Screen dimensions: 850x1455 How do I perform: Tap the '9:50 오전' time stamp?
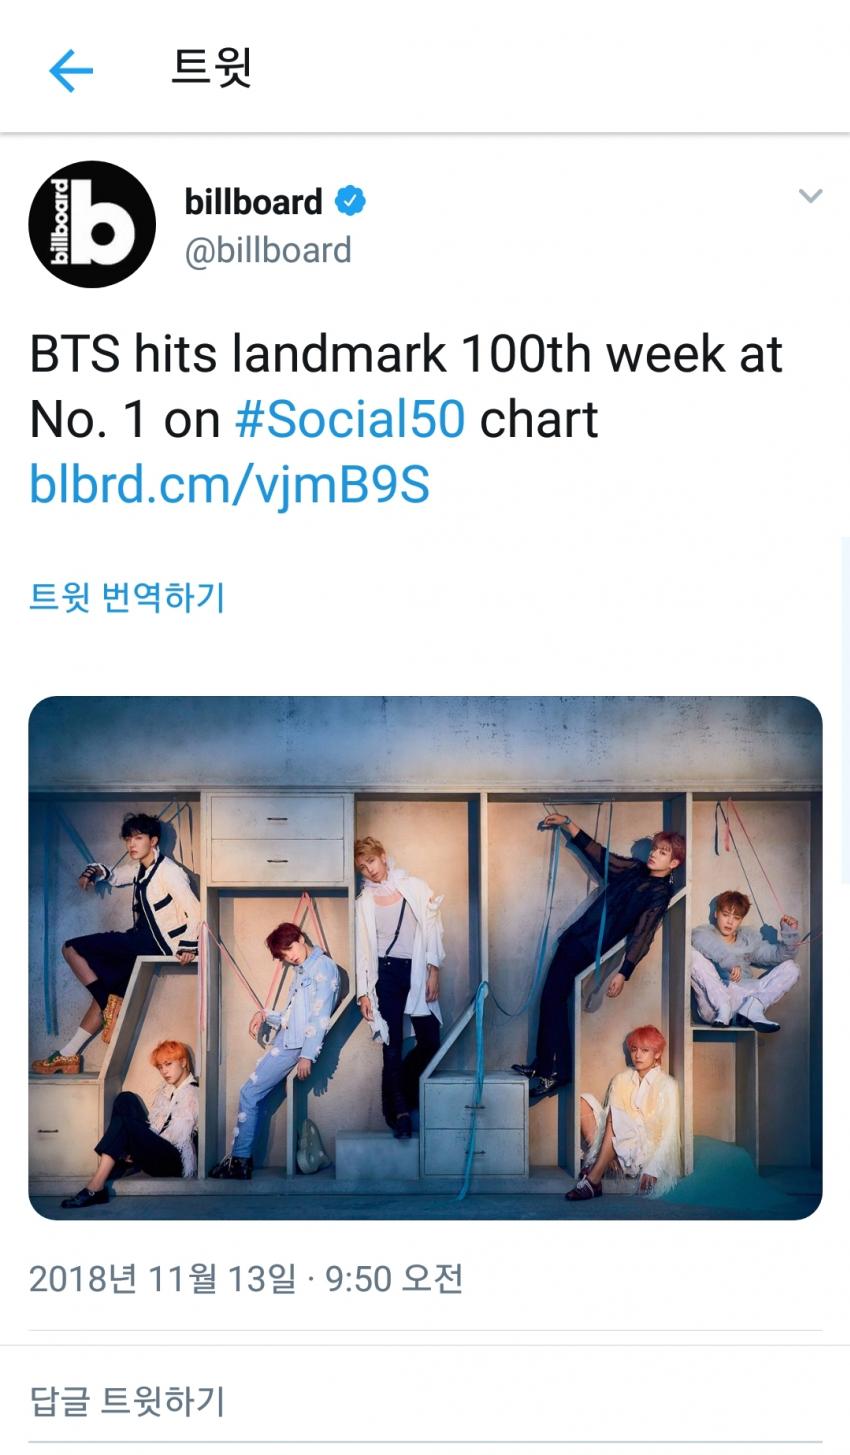pyautogui.click(x=394, y=1279)
